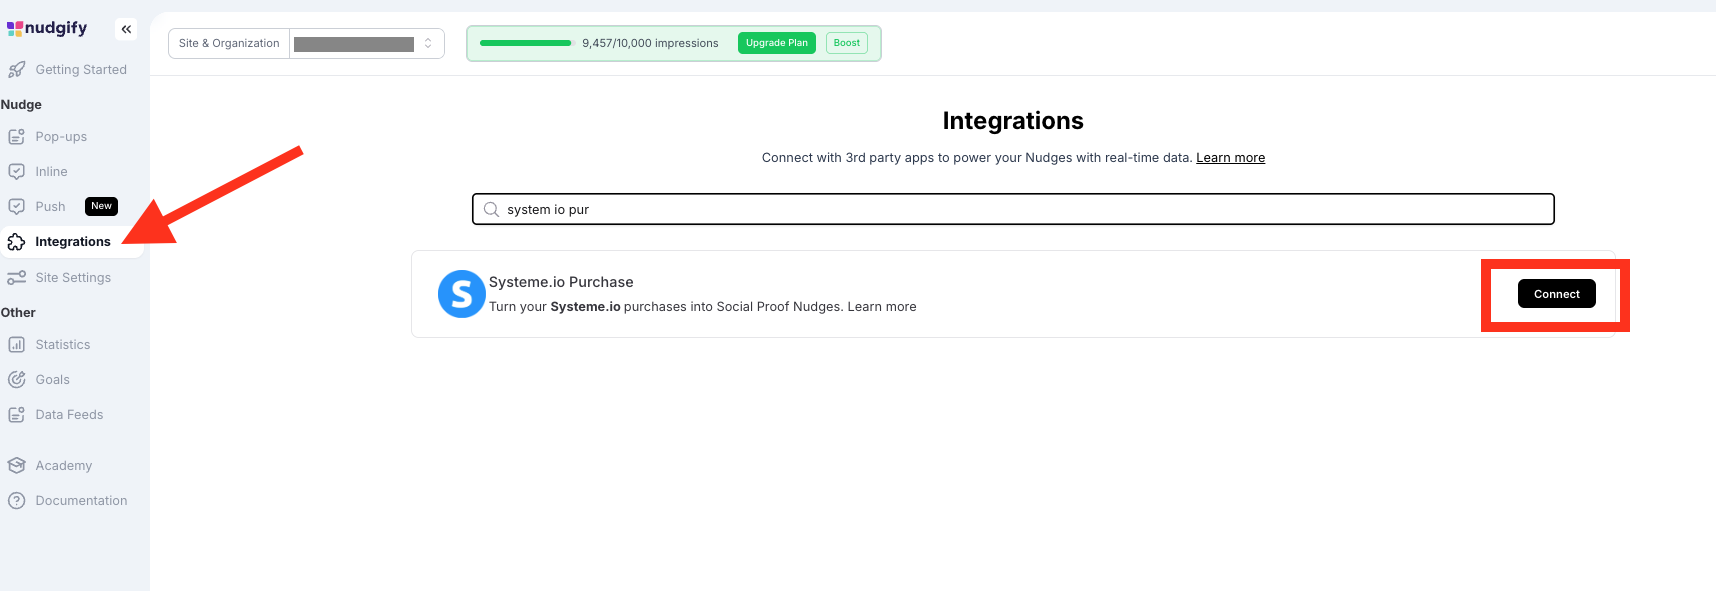Click the Site Settings sliders icon
The width and height of the screenshot is (1716, 591).
[x=17, y=278]
